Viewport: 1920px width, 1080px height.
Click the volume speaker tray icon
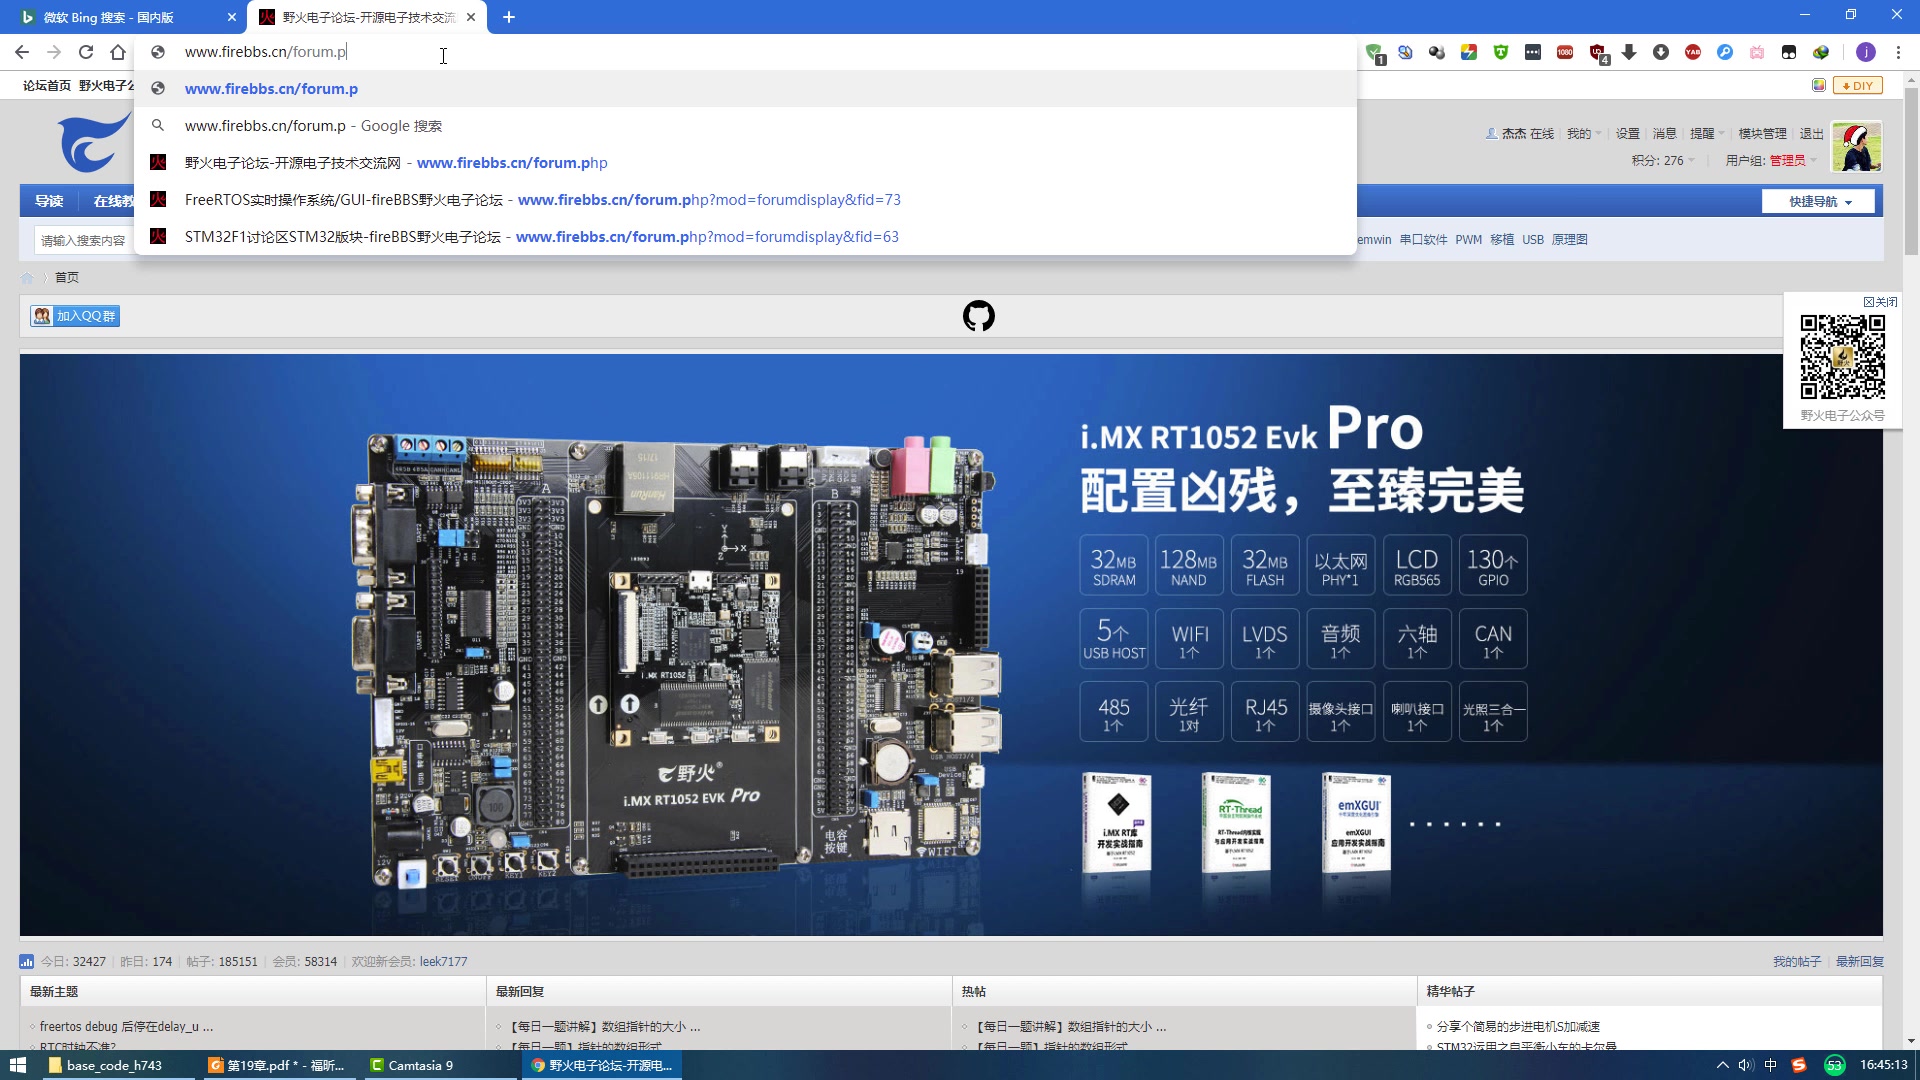click(x=1746, y=1065)
